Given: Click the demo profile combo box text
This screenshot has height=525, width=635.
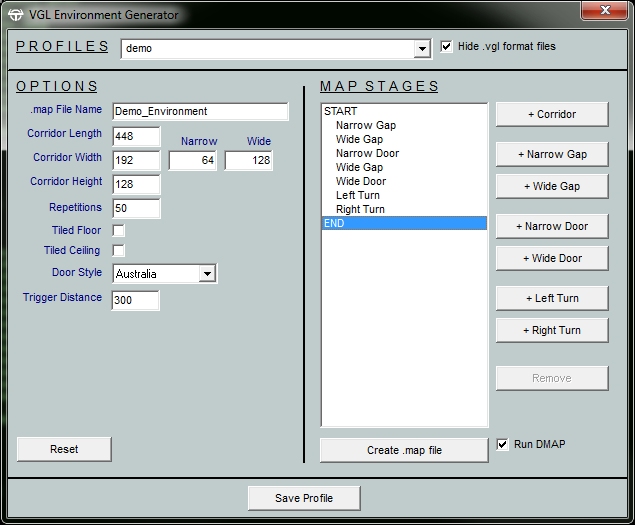Looking at the screenshot, I should [x=139, y=48].
